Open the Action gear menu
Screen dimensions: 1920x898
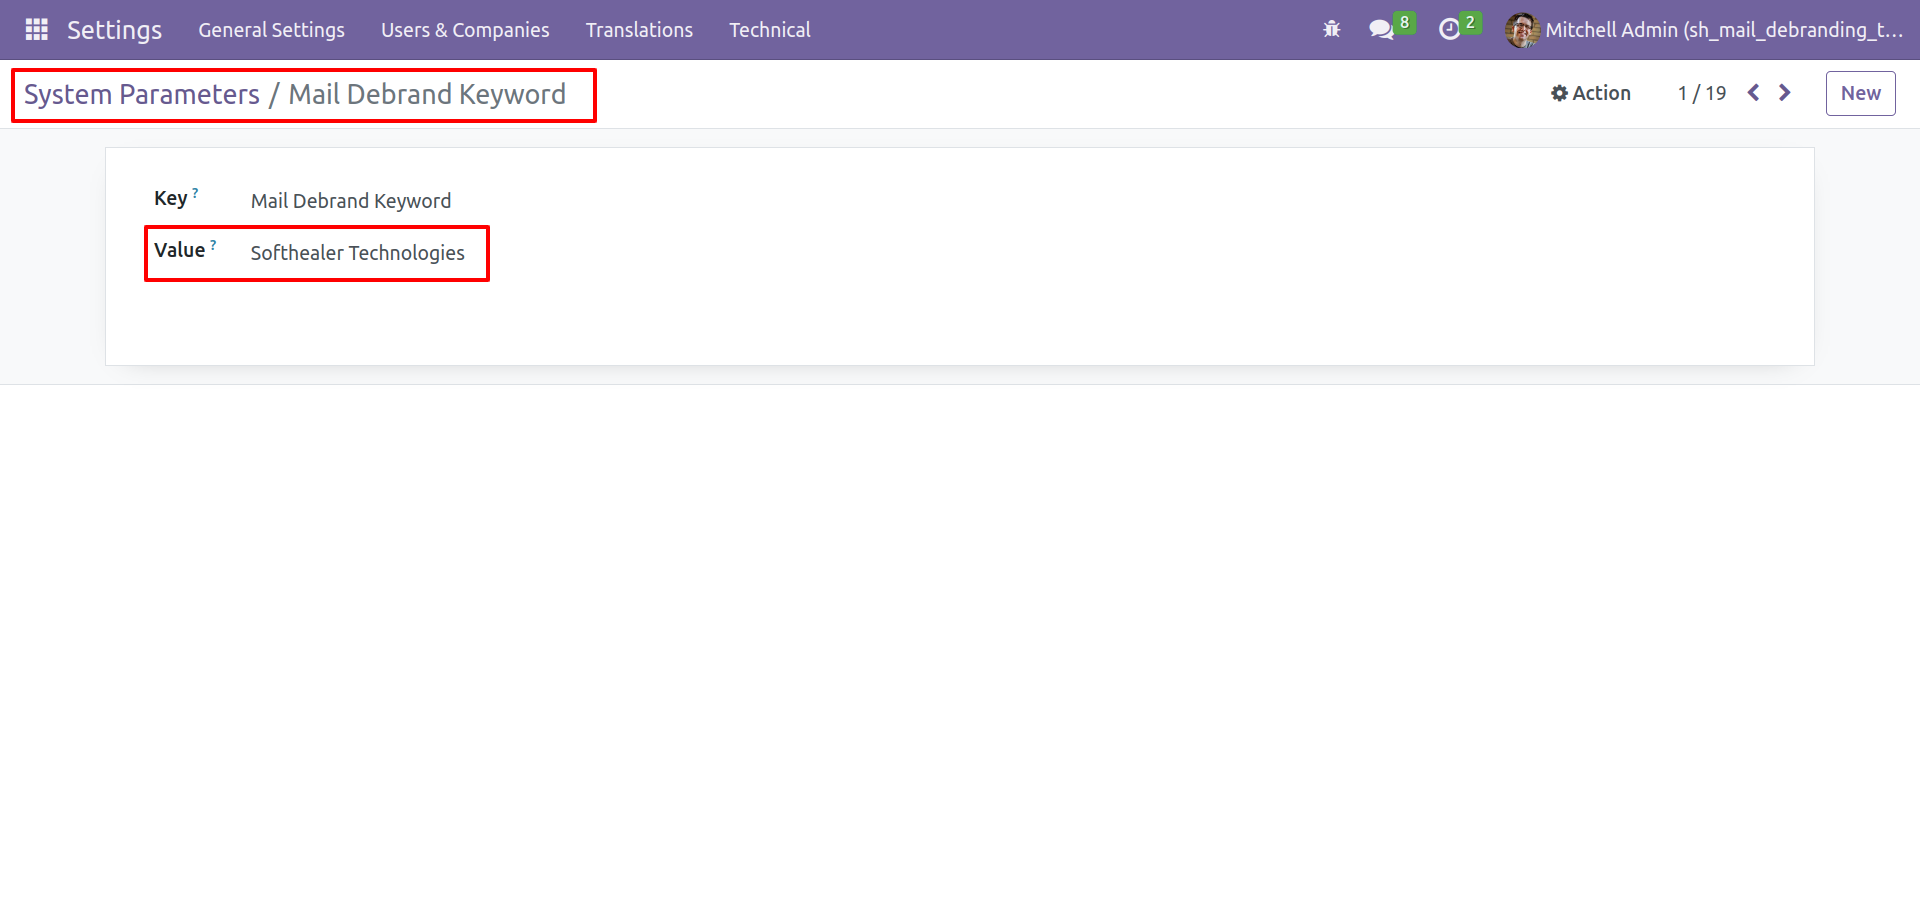tap(1591, 93)
